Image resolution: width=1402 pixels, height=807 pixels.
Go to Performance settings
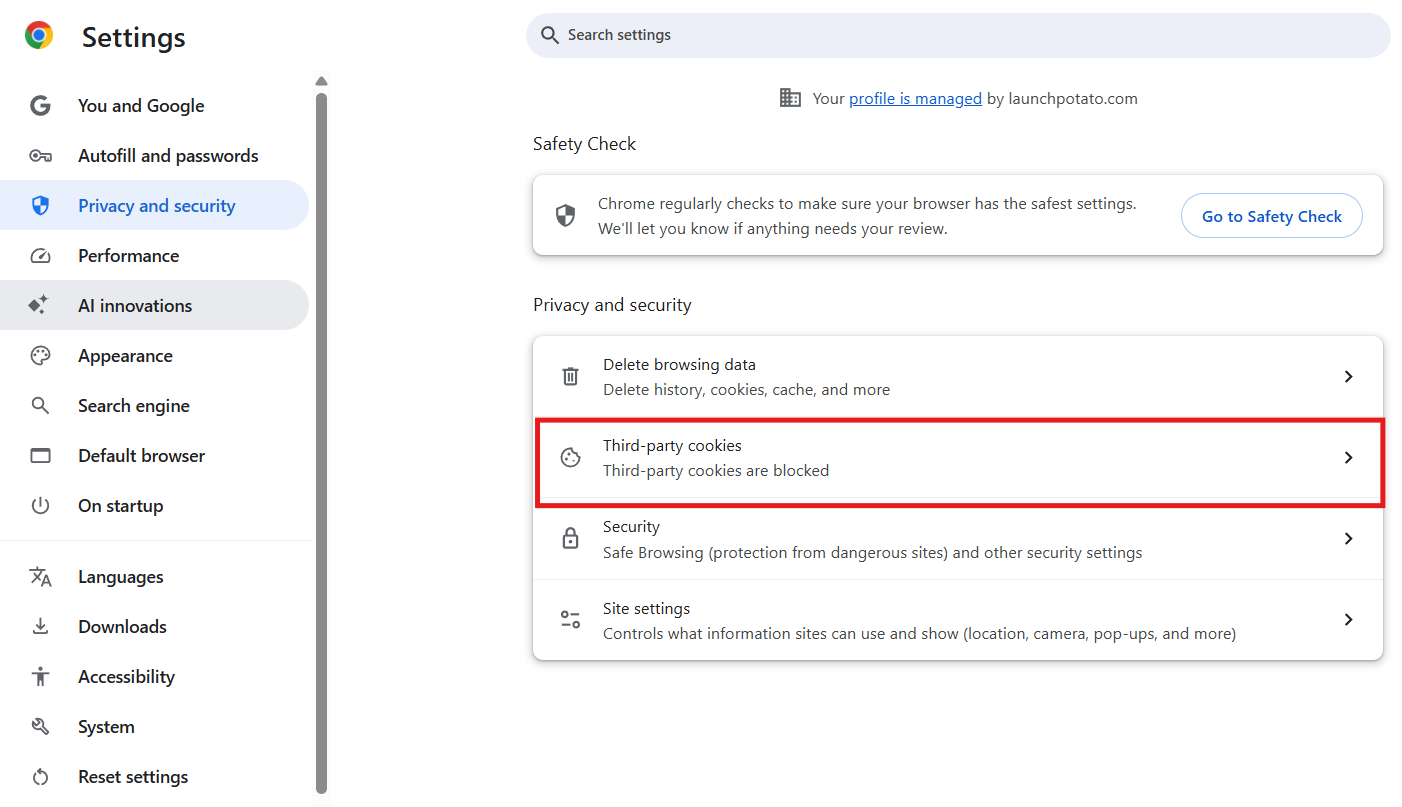coord(154,256)
